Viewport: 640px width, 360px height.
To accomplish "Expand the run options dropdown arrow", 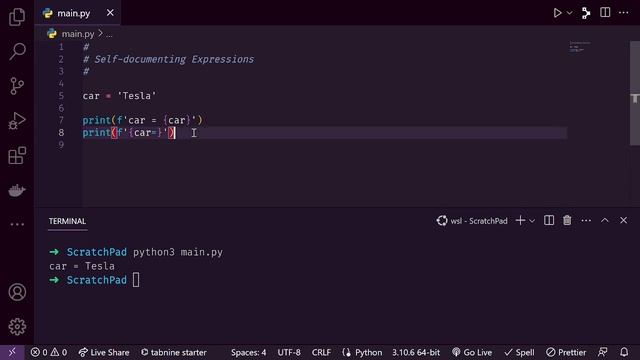I will pos(569,13).
